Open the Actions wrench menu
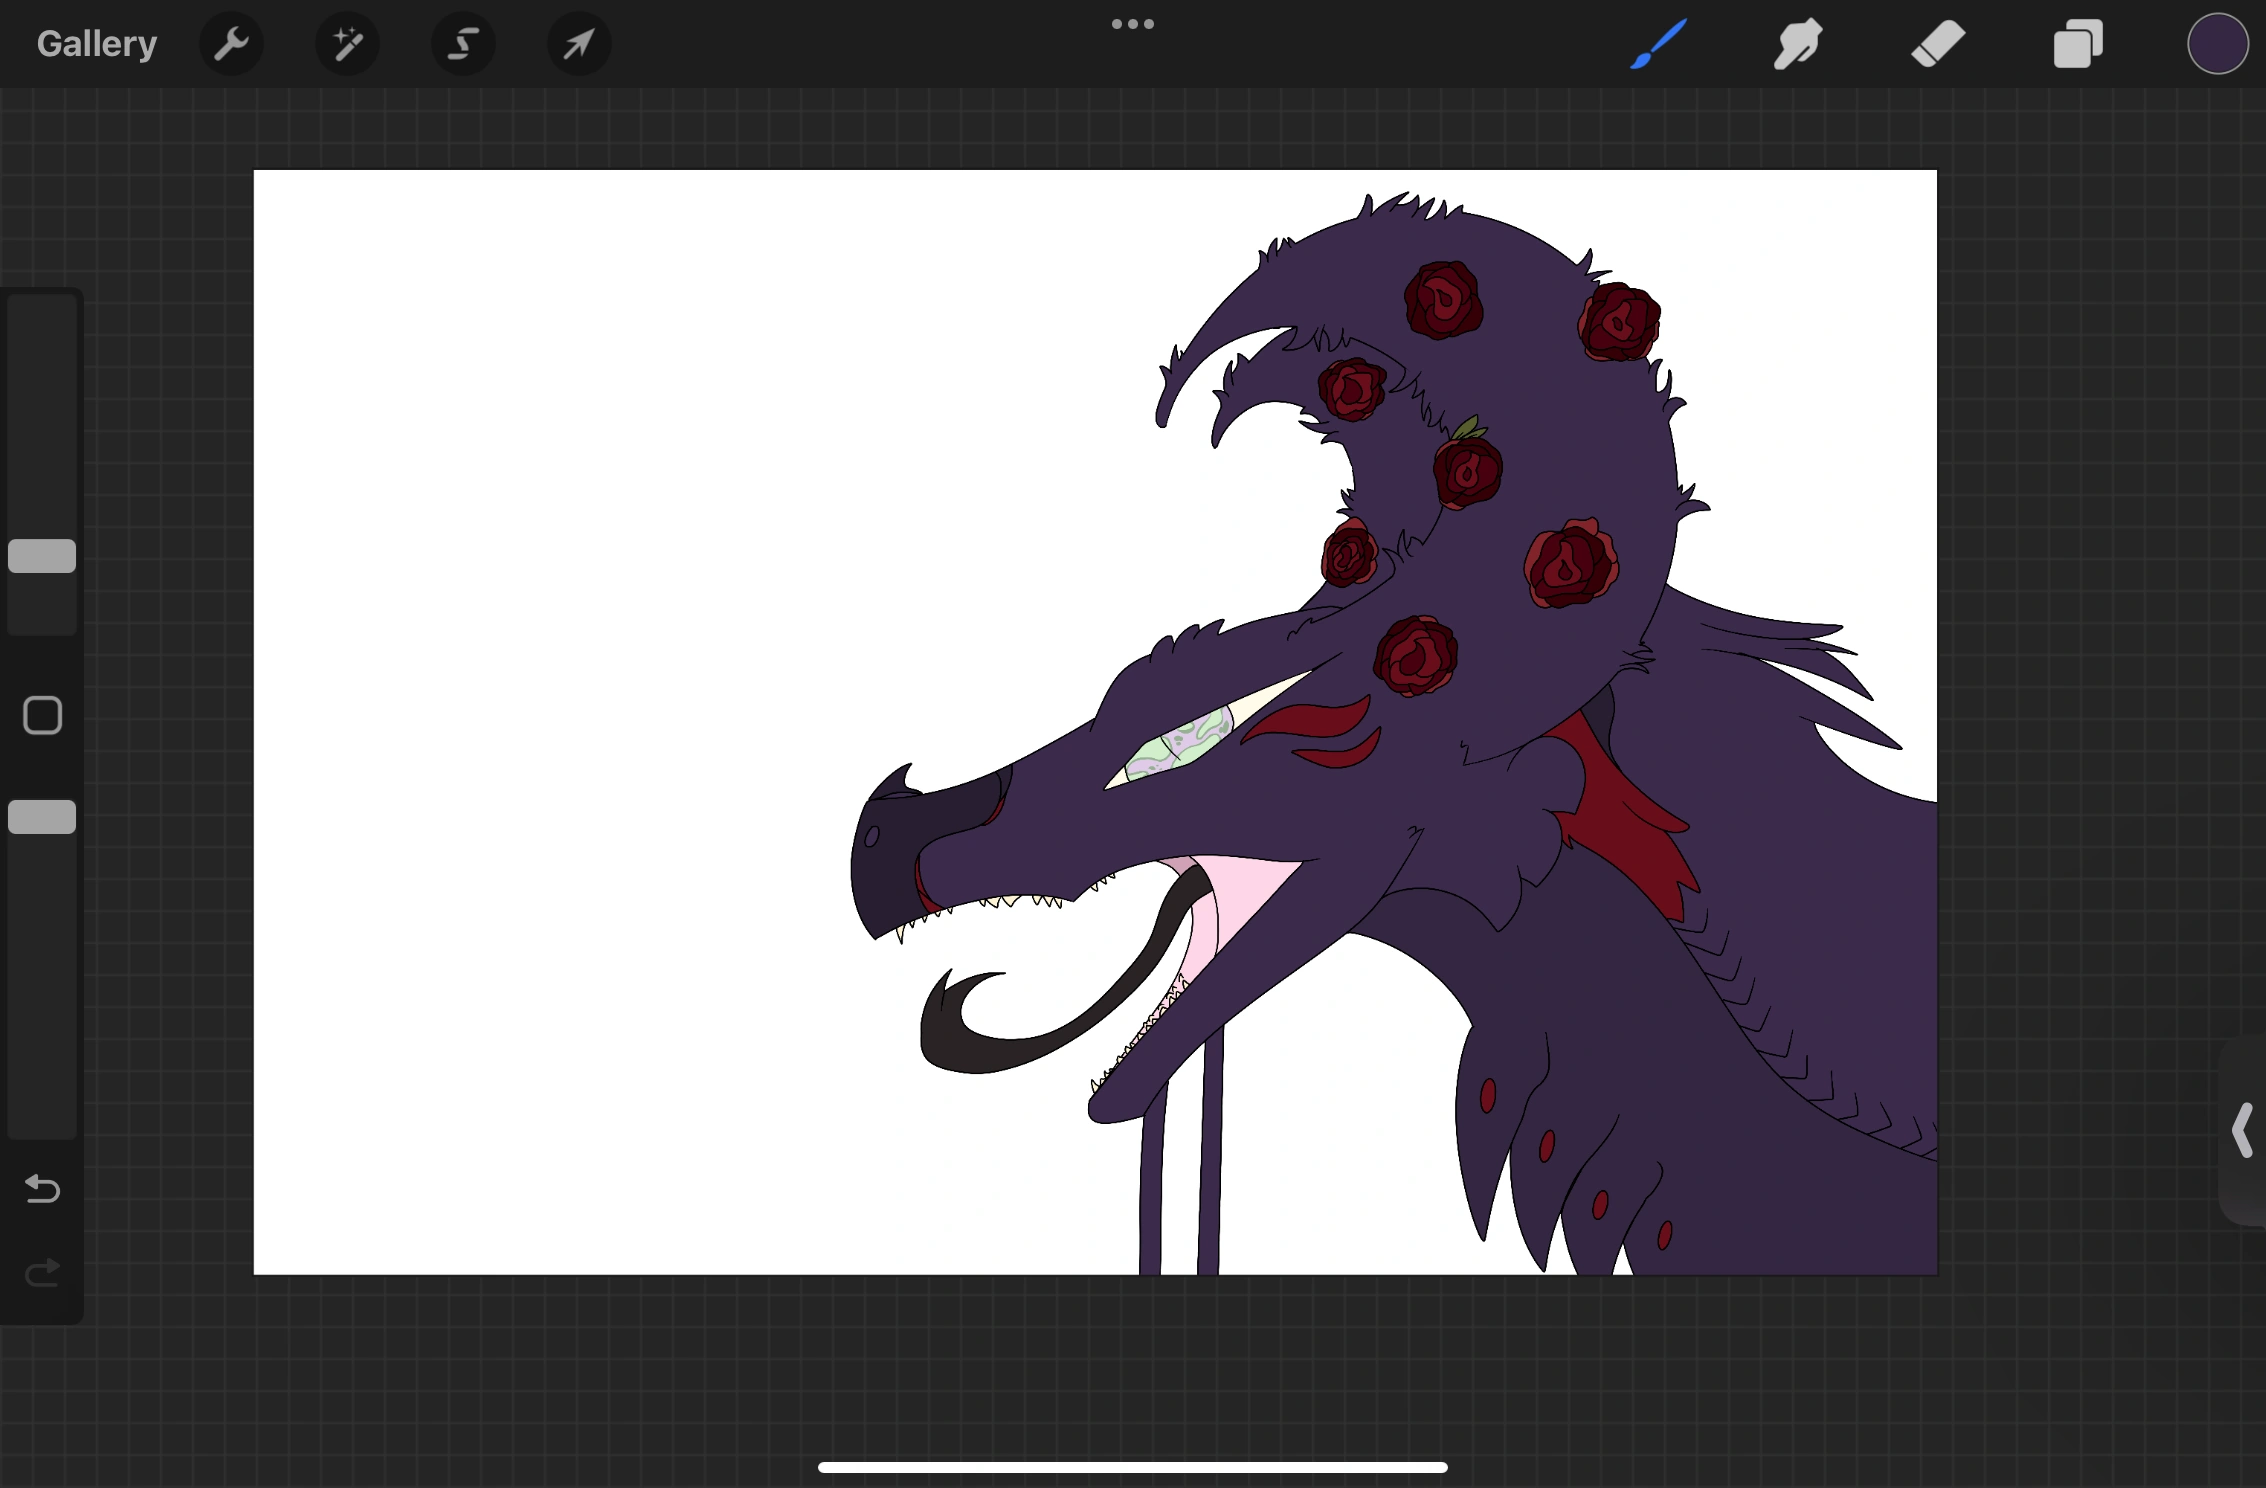This screenshot has width=2266, height=1488. click(231, 43)
